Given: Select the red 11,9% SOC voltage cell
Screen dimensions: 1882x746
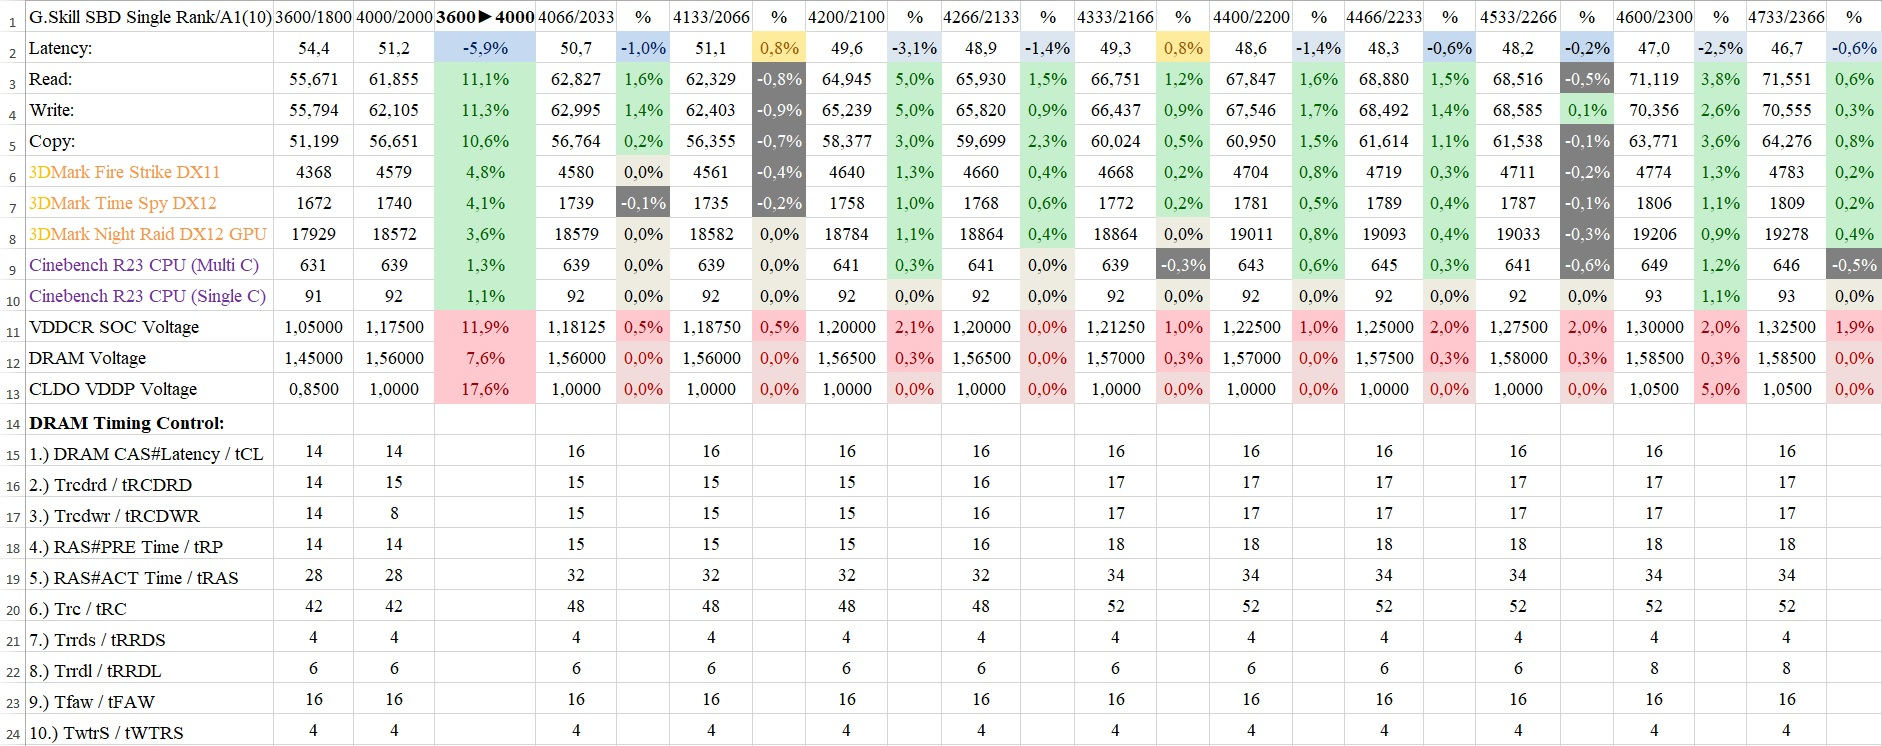Looking at the screenshot, I should (485, 327).
